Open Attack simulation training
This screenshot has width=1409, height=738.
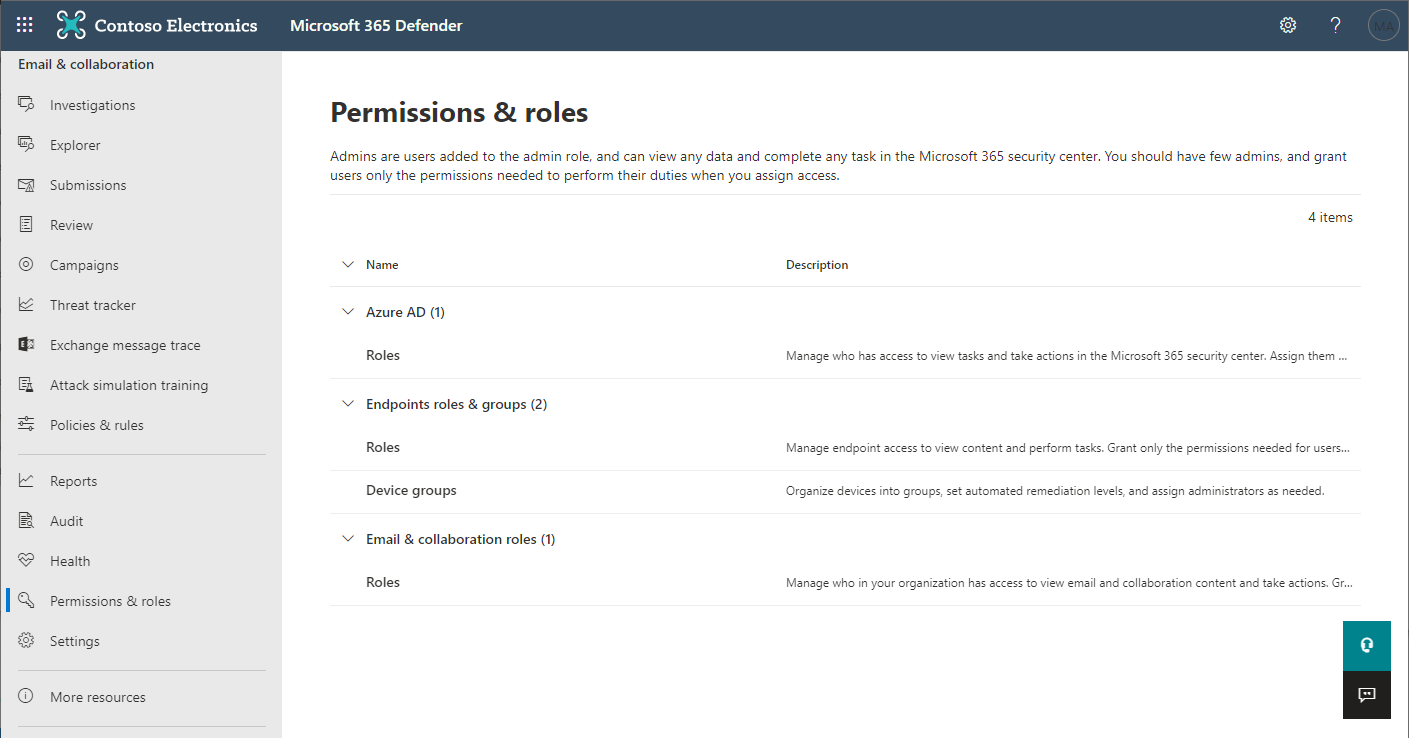tap(129, 385)
